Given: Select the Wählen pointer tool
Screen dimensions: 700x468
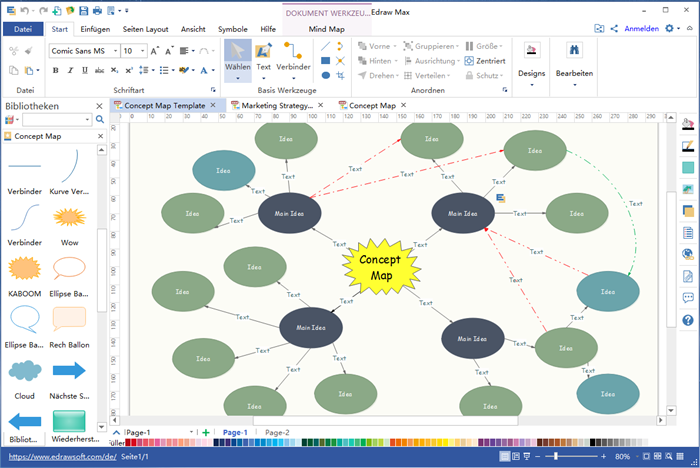Looking at the screenshot, I should point(238,56).
